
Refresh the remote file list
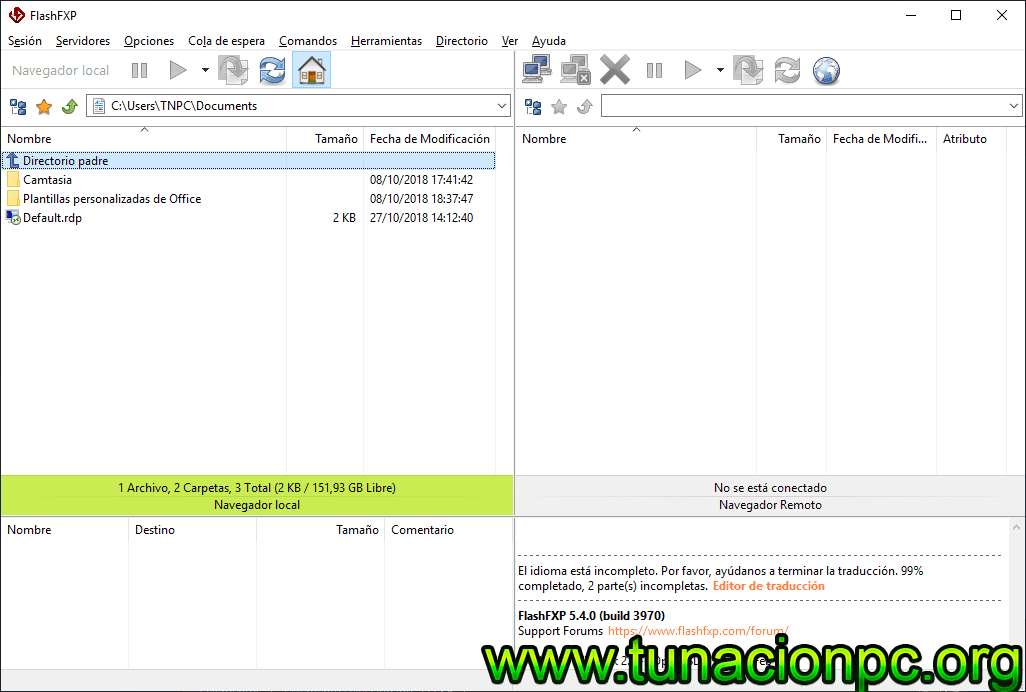click(787, 70)
